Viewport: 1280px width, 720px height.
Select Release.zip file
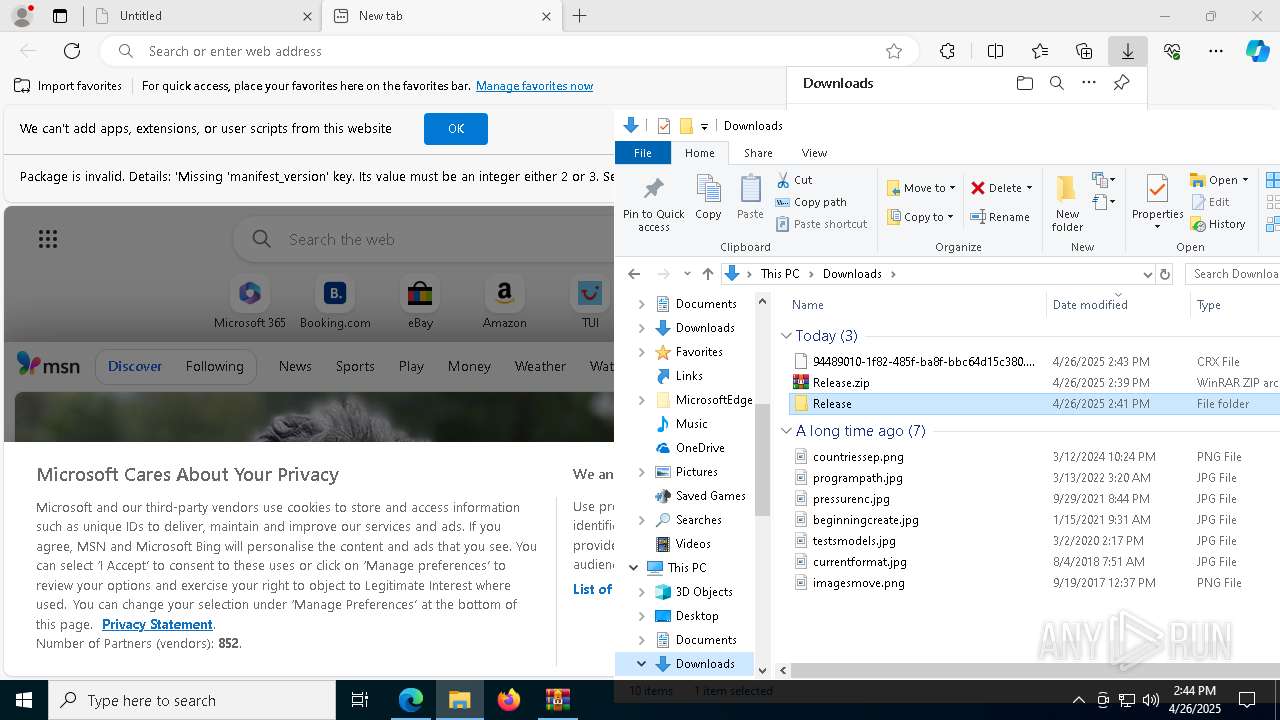pyautogui.click(x=841, y=383)
